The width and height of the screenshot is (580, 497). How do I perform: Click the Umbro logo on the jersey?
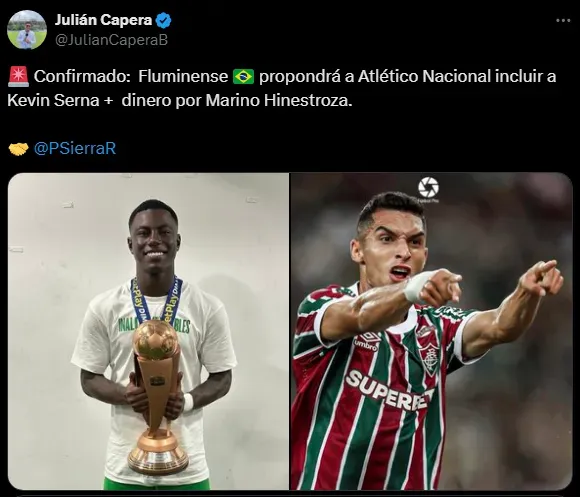click(x=367, y=341)
